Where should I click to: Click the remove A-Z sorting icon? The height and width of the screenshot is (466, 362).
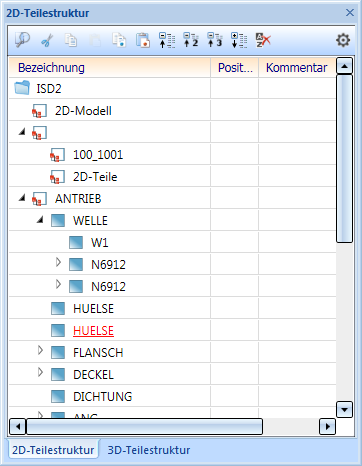(x=263, y=40)
